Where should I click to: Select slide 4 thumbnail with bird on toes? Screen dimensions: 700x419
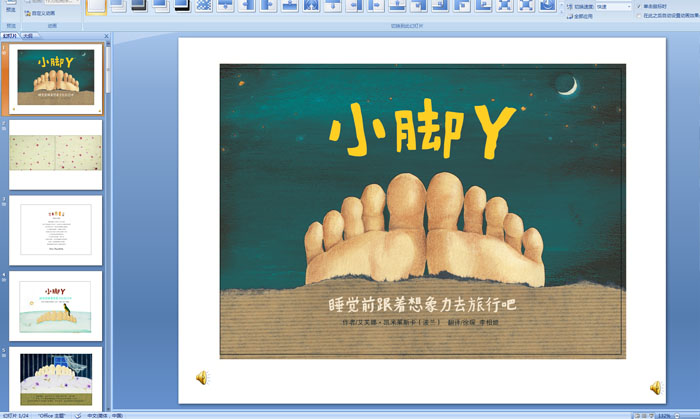tap(56, 306)
